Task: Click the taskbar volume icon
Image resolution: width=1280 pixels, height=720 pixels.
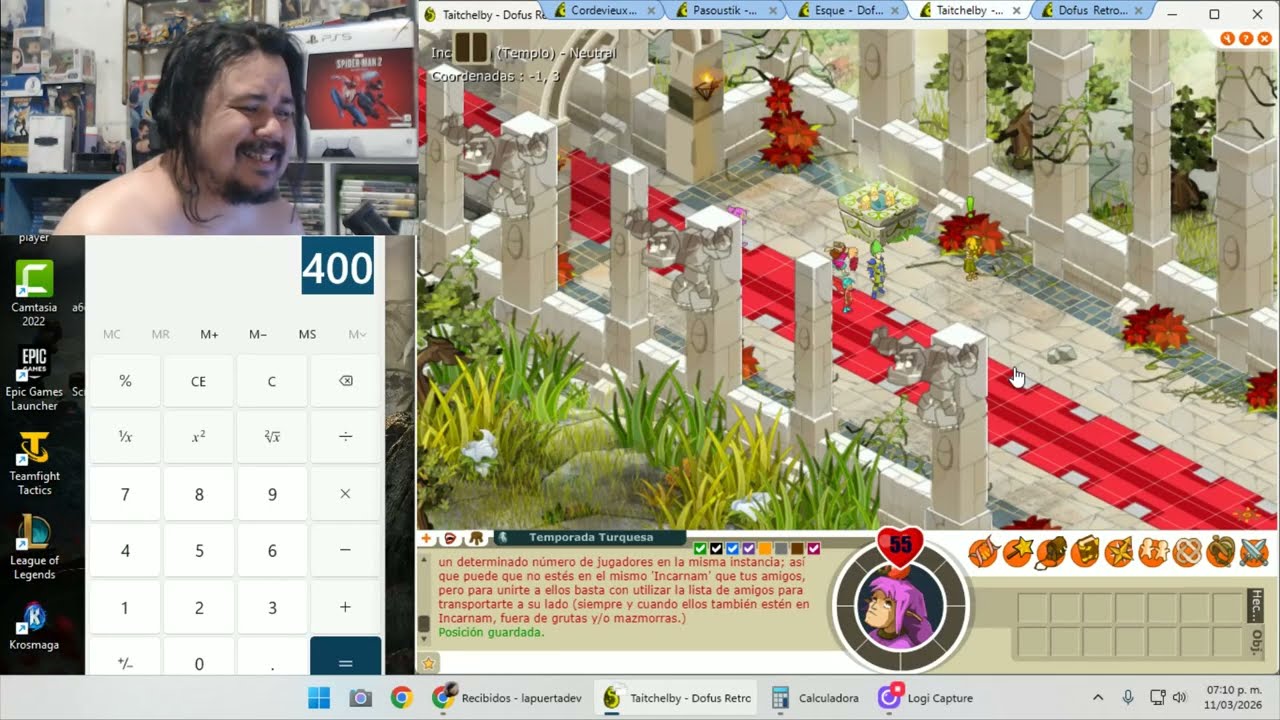Action: point(1179,698)
